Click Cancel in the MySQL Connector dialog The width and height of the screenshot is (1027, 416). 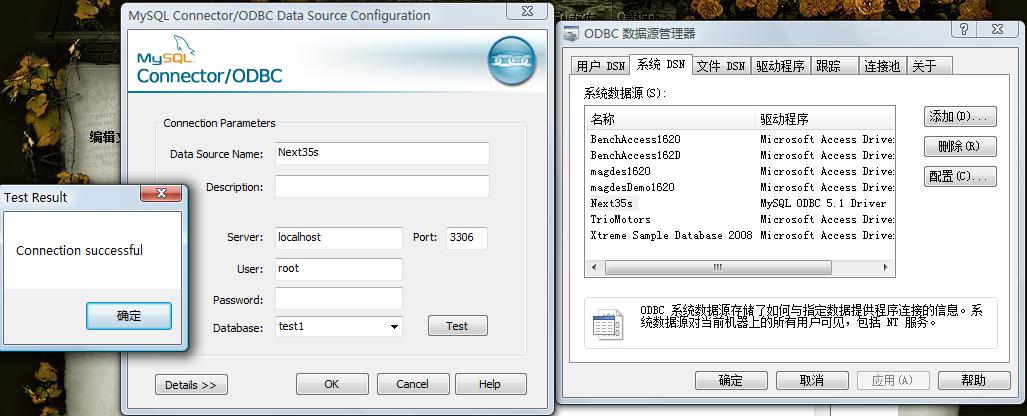click(x=413, y=384)
